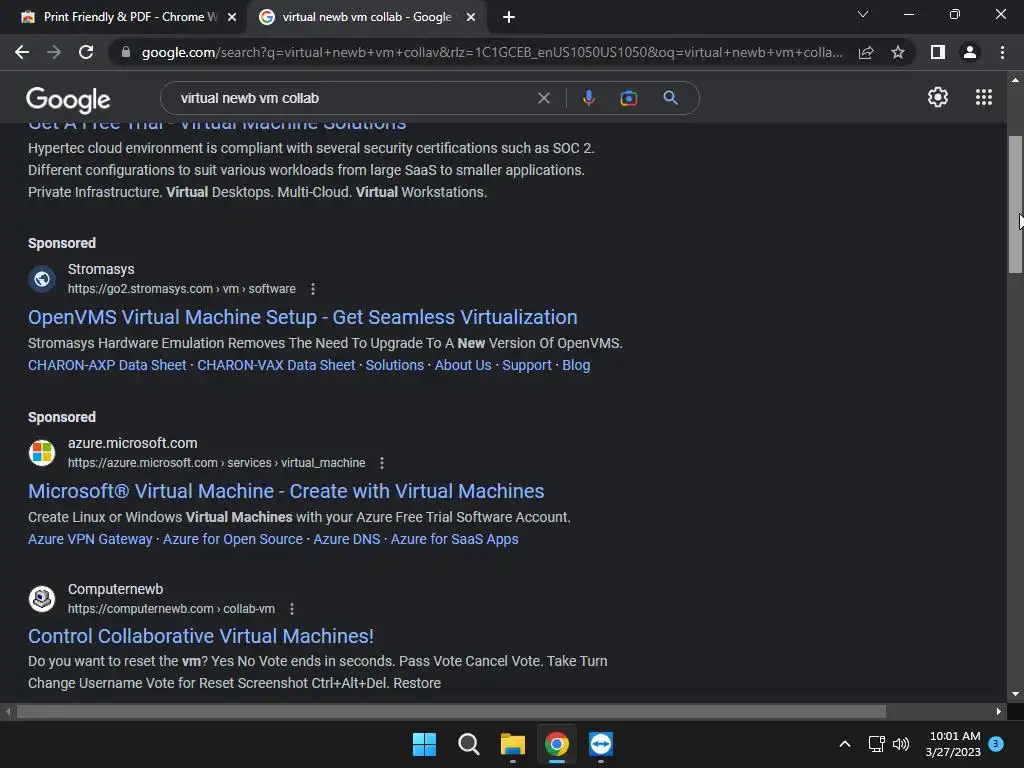Open CHARON-VAX Data Sheet link
This screenshot has height=768, width=1024.
(276, 365)
